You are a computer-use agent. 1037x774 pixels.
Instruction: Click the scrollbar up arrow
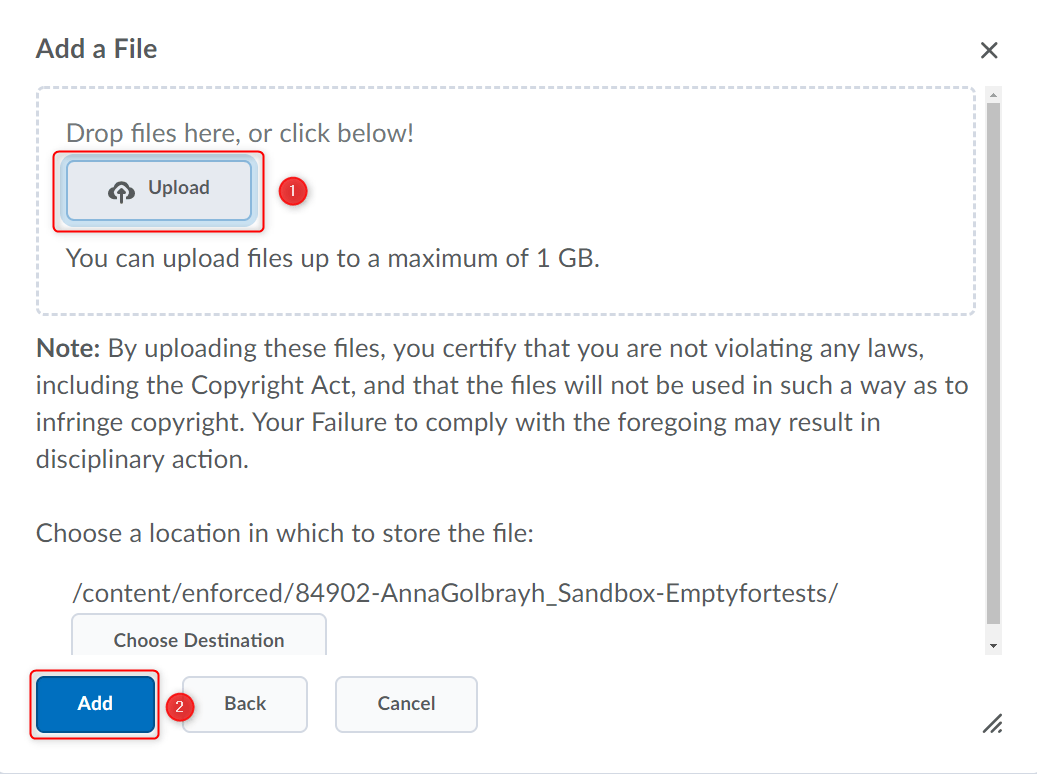(993, 96)
